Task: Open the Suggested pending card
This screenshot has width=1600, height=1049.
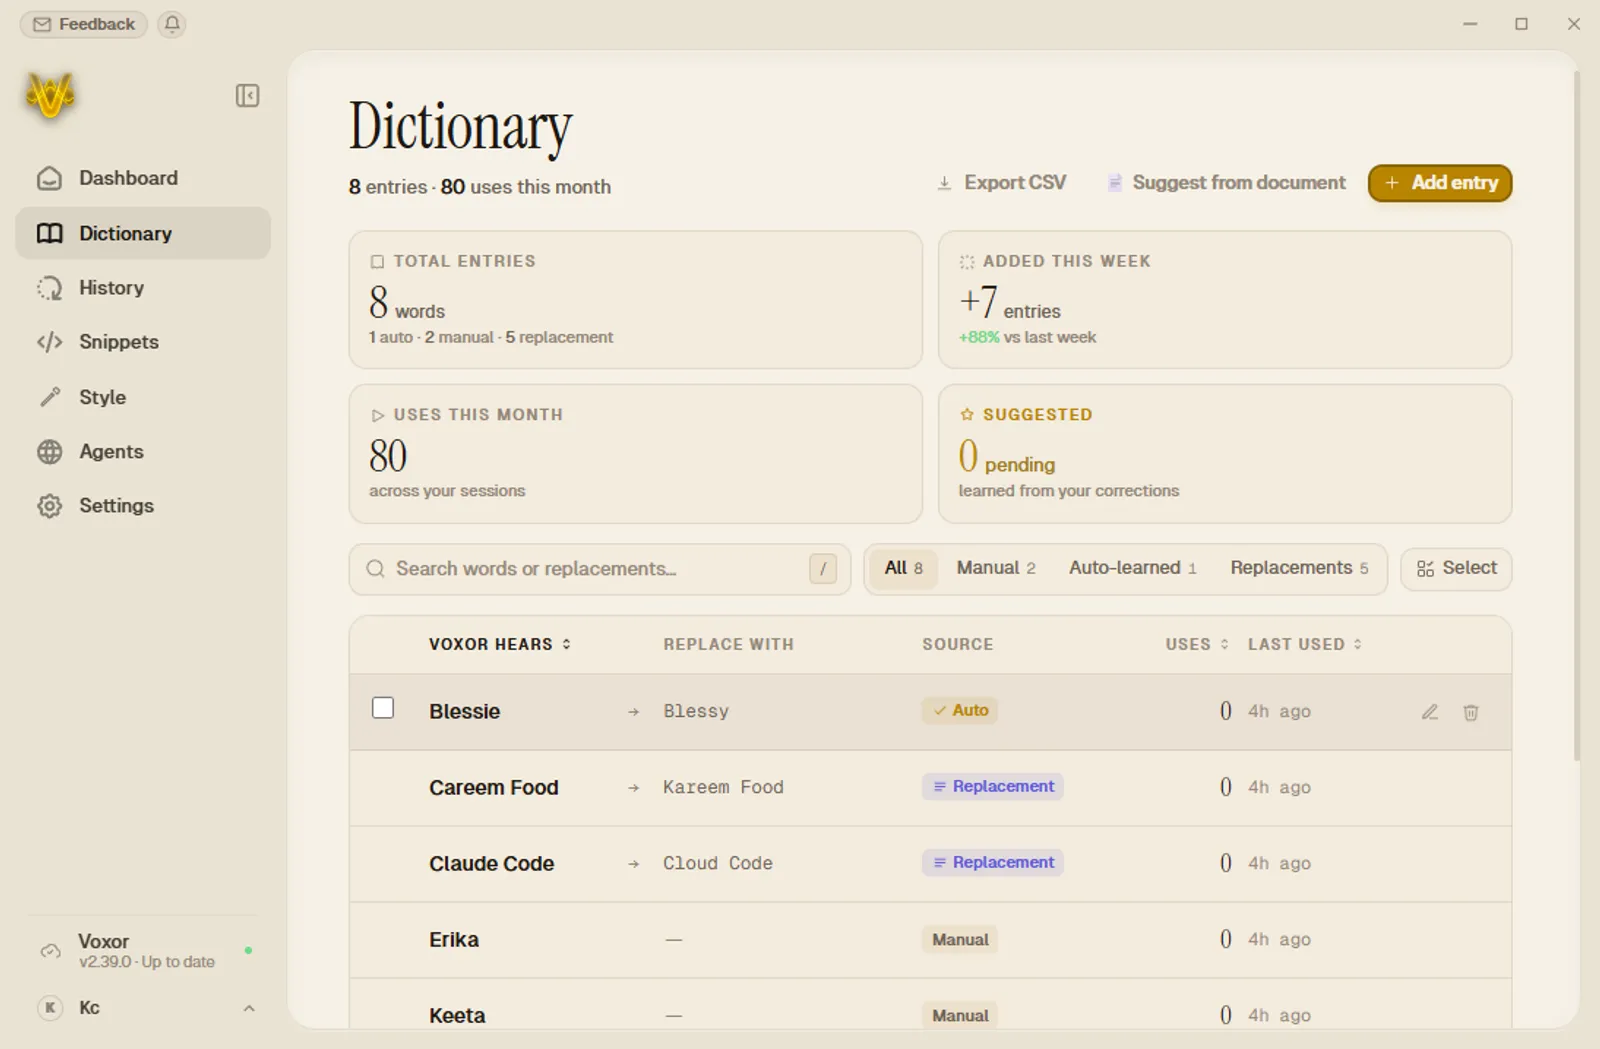Action: click(x=1225, y=454)
